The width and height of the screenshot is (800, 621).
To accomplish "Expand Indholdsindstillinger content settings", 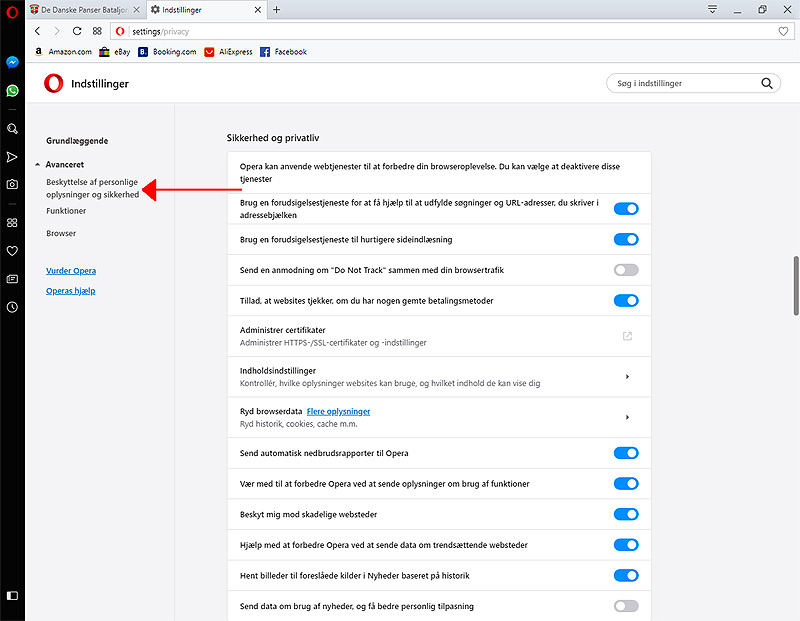I will click(627, 377).
